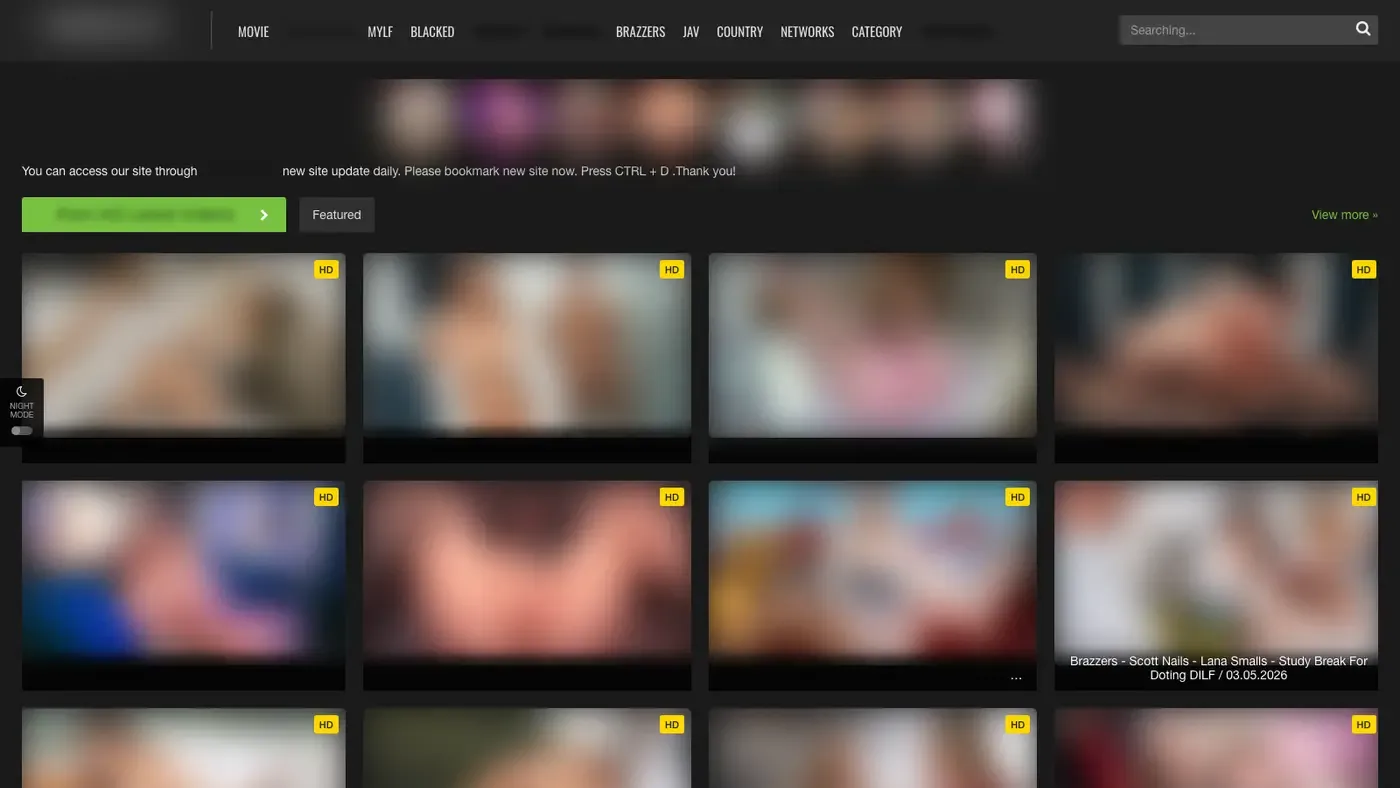The image size is (1400, 788).
Task: Open the video thumbnail dated 03.05.2026
Action: (1216, 585)
